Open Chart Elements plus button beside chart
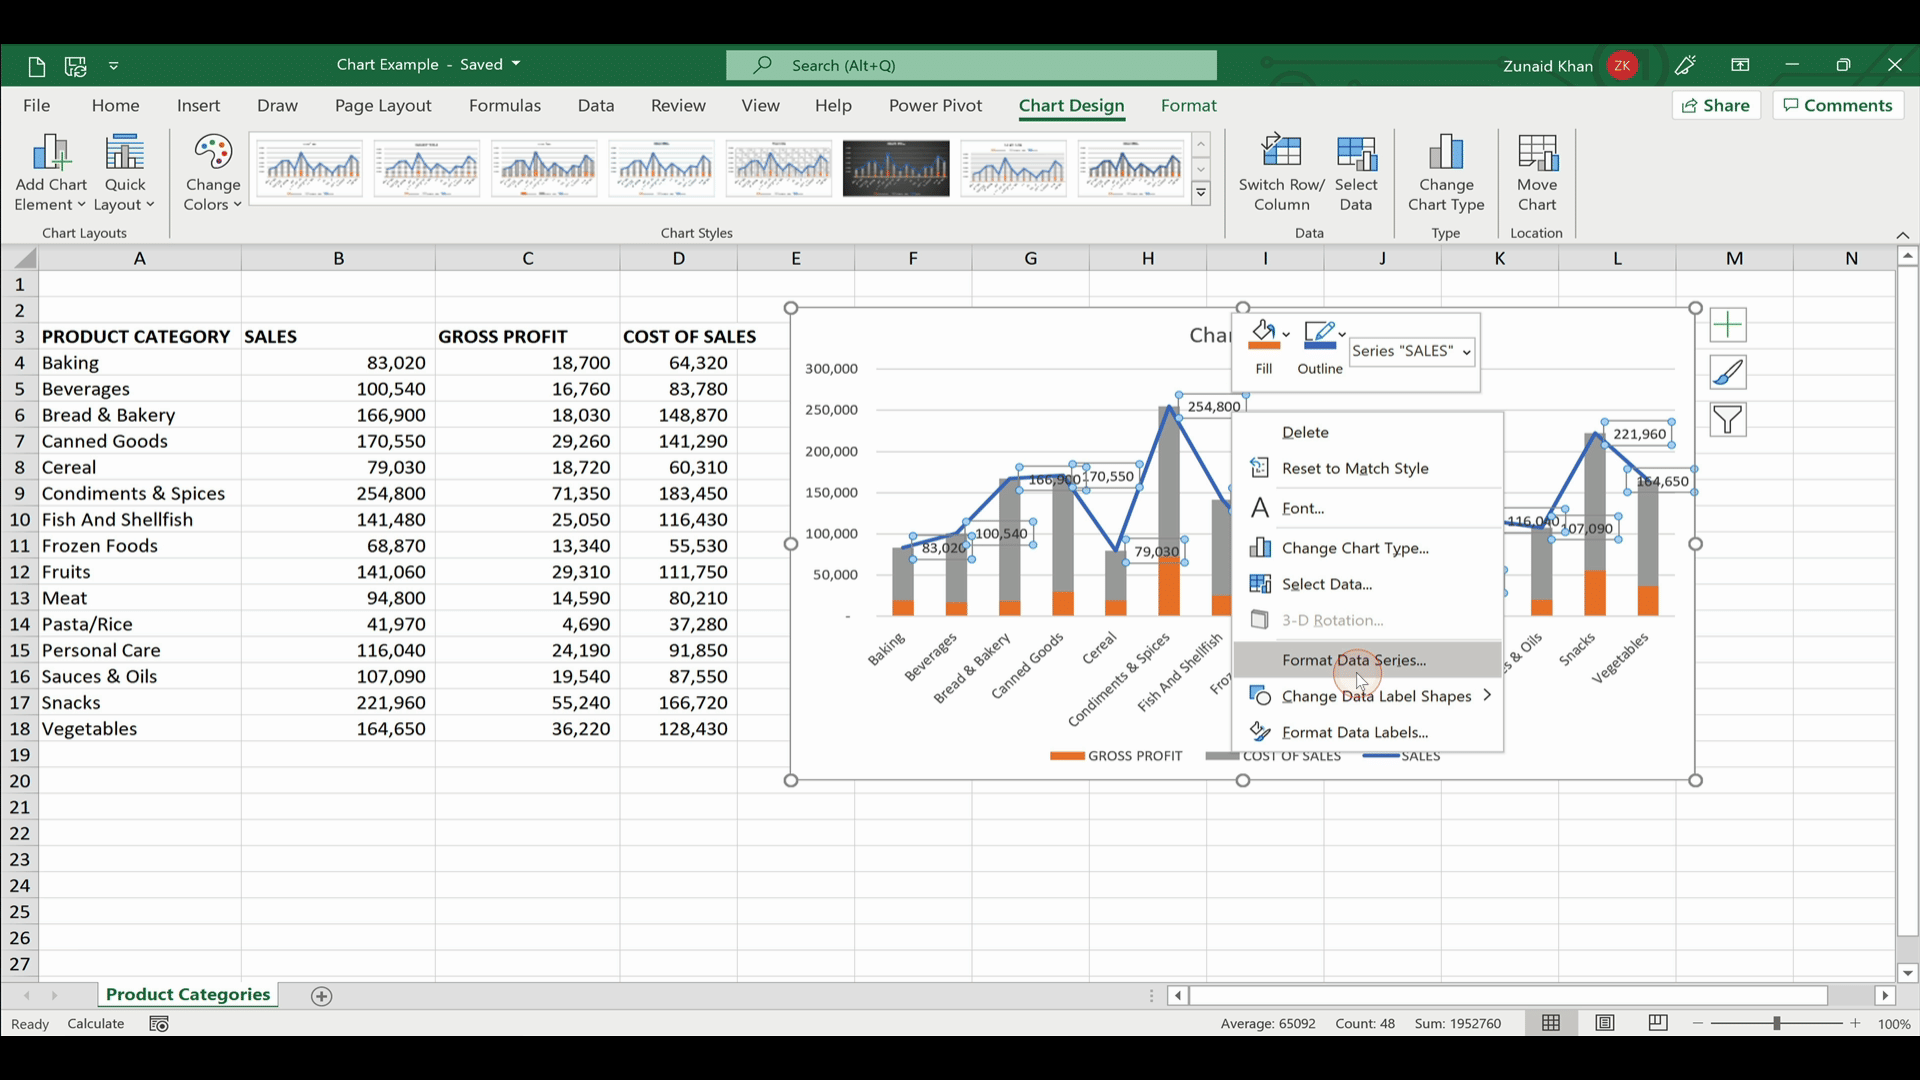 (1728, 325)
